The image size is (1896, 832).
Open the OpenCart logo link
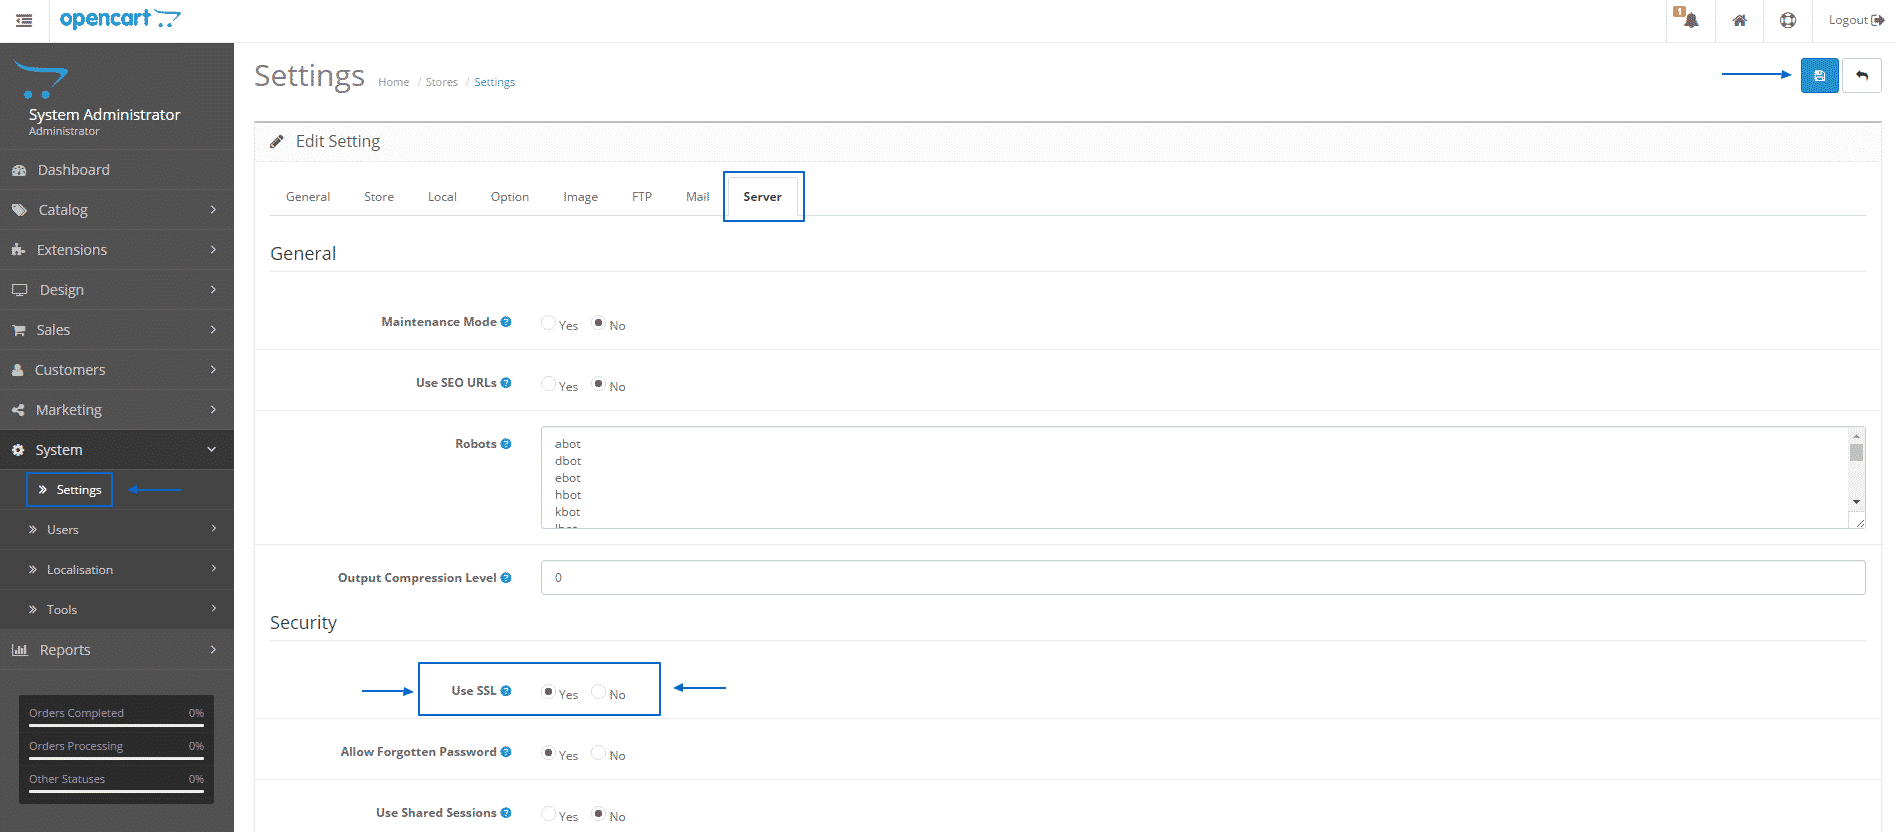click(120, 19)
